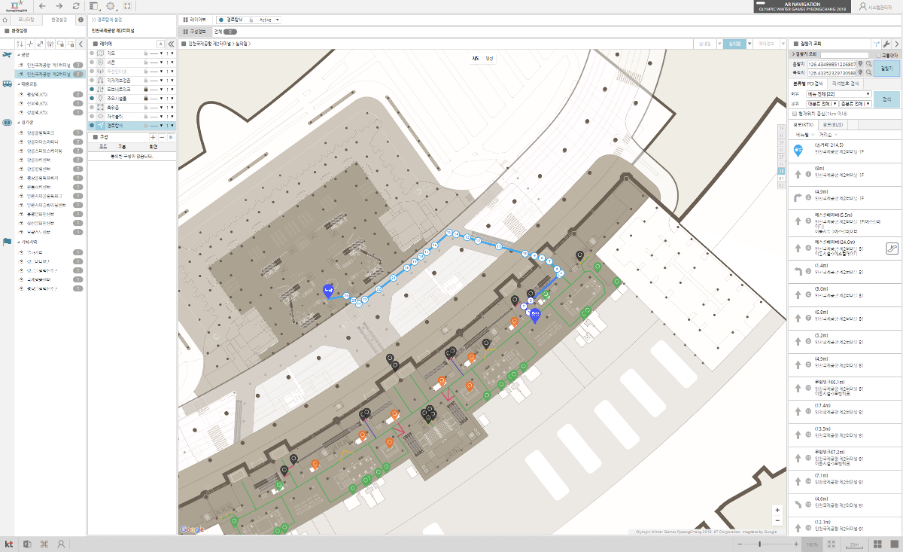This screenshot has width=904, height=552.
Task: Toggle visibility dot of first layer row
Action: point(92,52)
